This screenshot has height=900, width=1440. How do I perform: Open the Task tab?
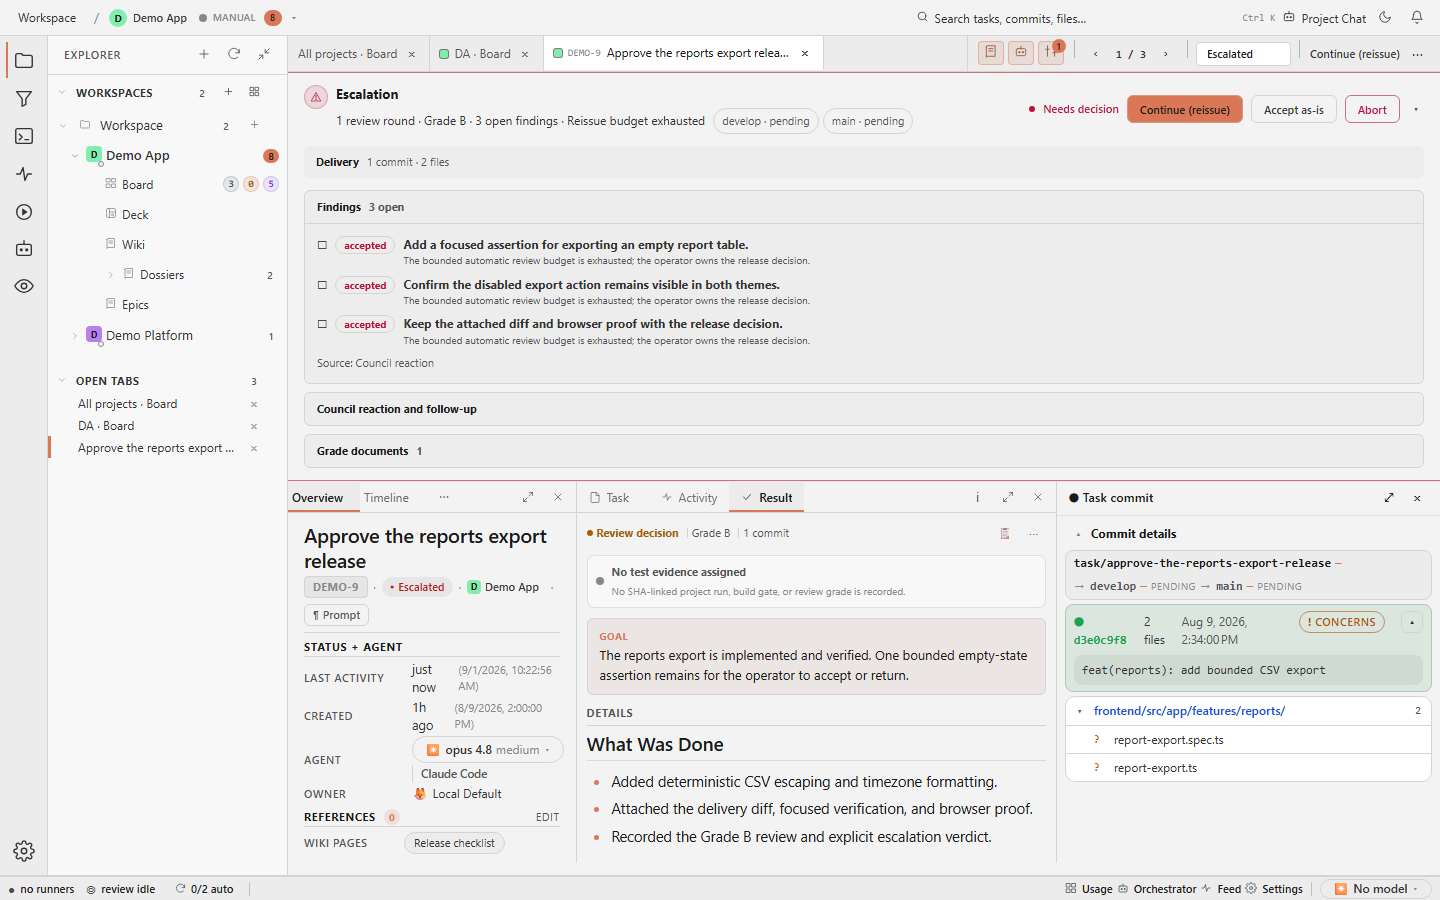(609, 497)
